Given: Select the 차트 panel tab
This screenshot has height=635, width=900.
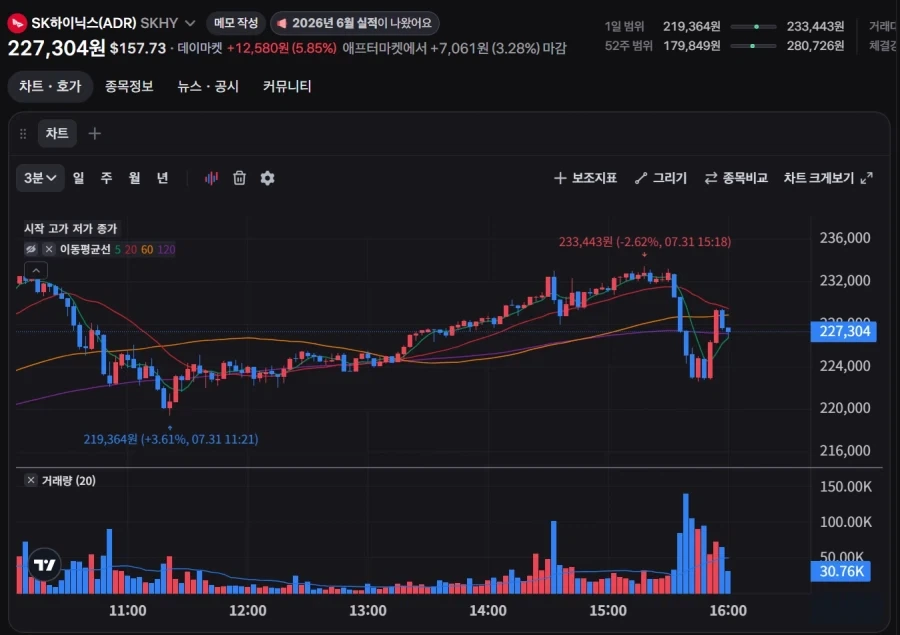Looking at the screenshot, I should pos(57,133).
